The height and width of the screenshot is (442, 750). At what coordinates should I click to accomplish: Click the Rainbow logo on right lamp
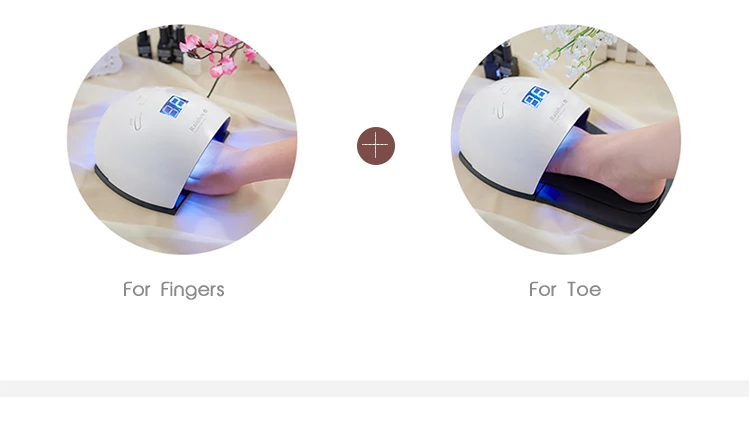tap(558, 110)
